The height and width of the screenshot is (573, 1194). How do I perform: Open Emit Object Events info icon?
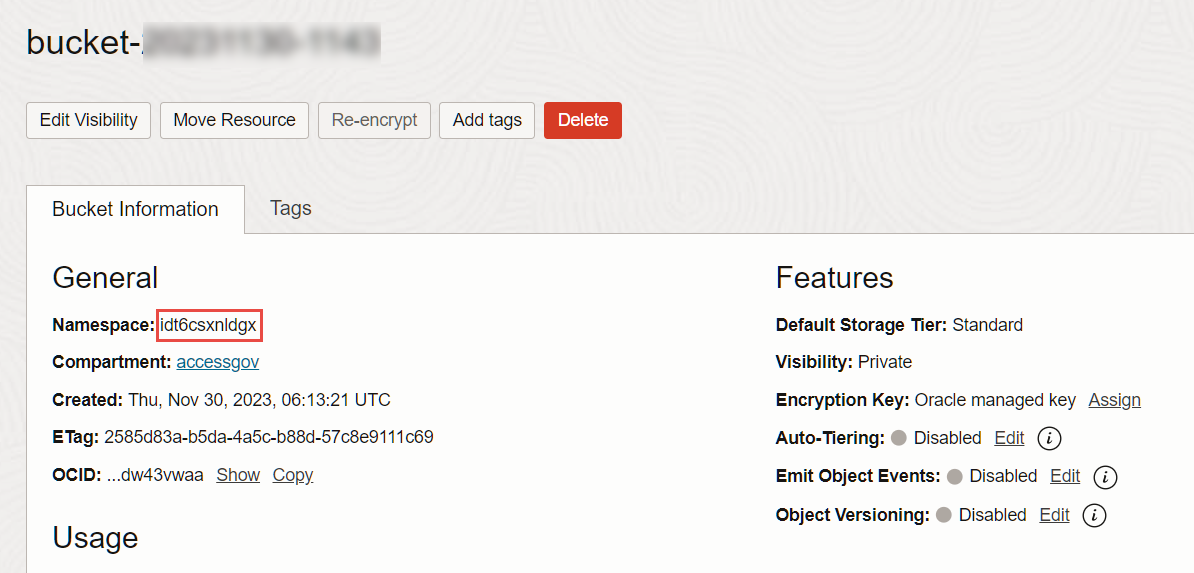1105,477
